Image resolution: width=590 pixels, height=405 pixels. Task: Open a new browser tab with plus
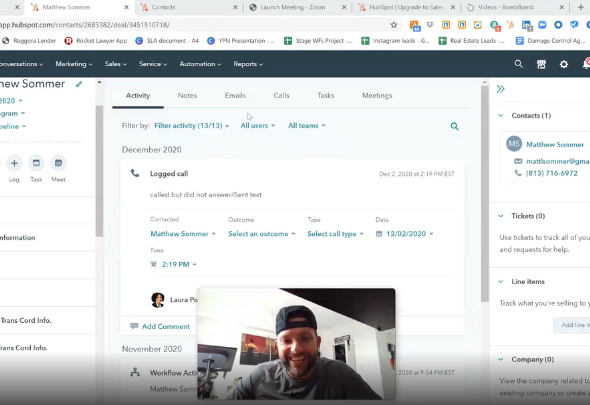coord(581,7)
